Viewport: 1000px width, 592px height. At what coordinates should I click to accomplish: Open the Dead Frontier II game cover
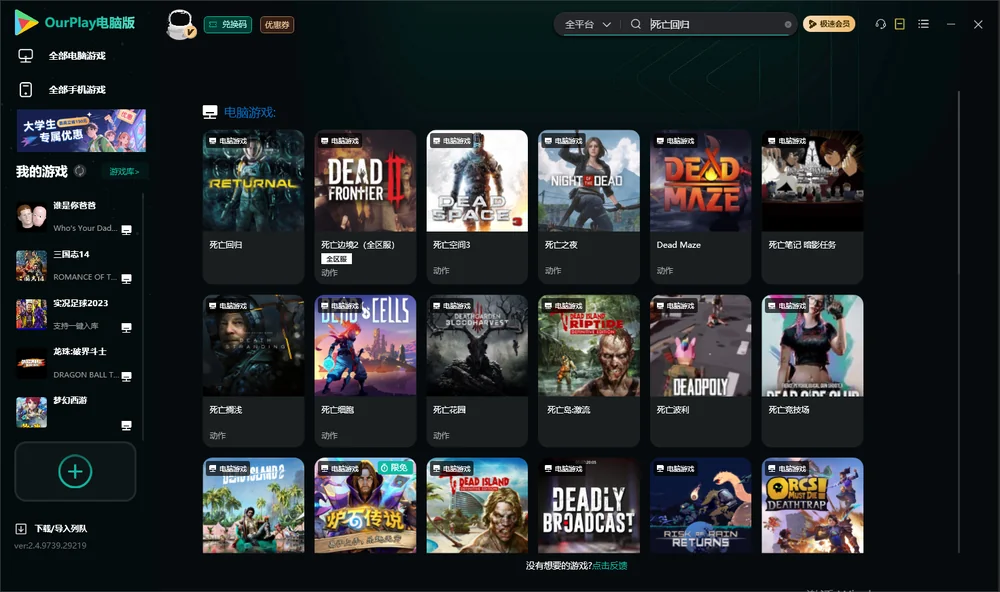pyautogui.click(x=365, y=181)
